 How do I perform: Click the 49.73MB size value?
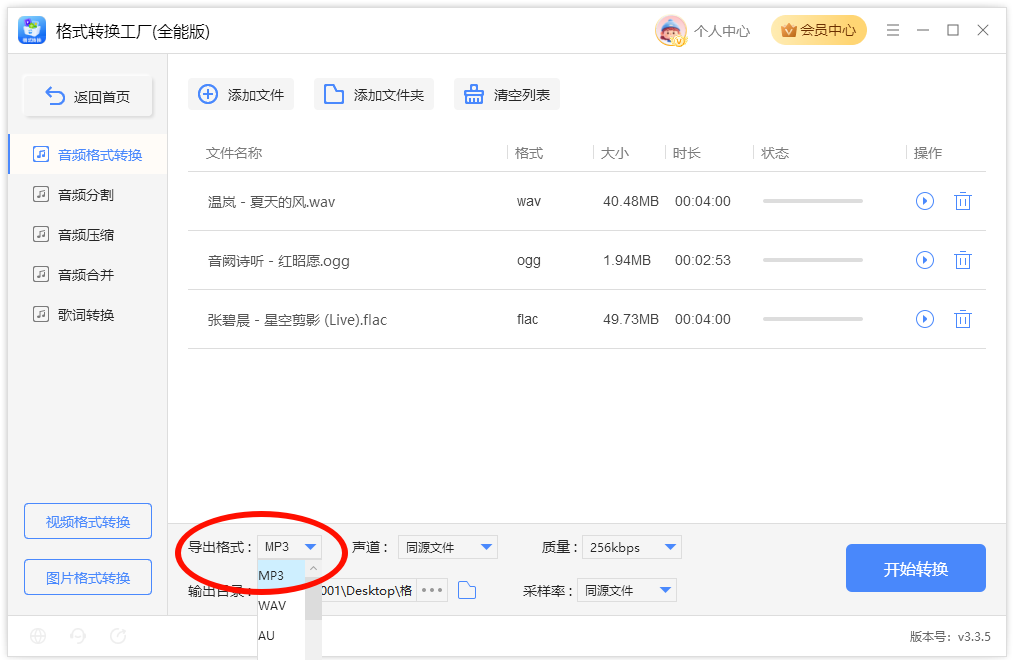coord(631,319)
